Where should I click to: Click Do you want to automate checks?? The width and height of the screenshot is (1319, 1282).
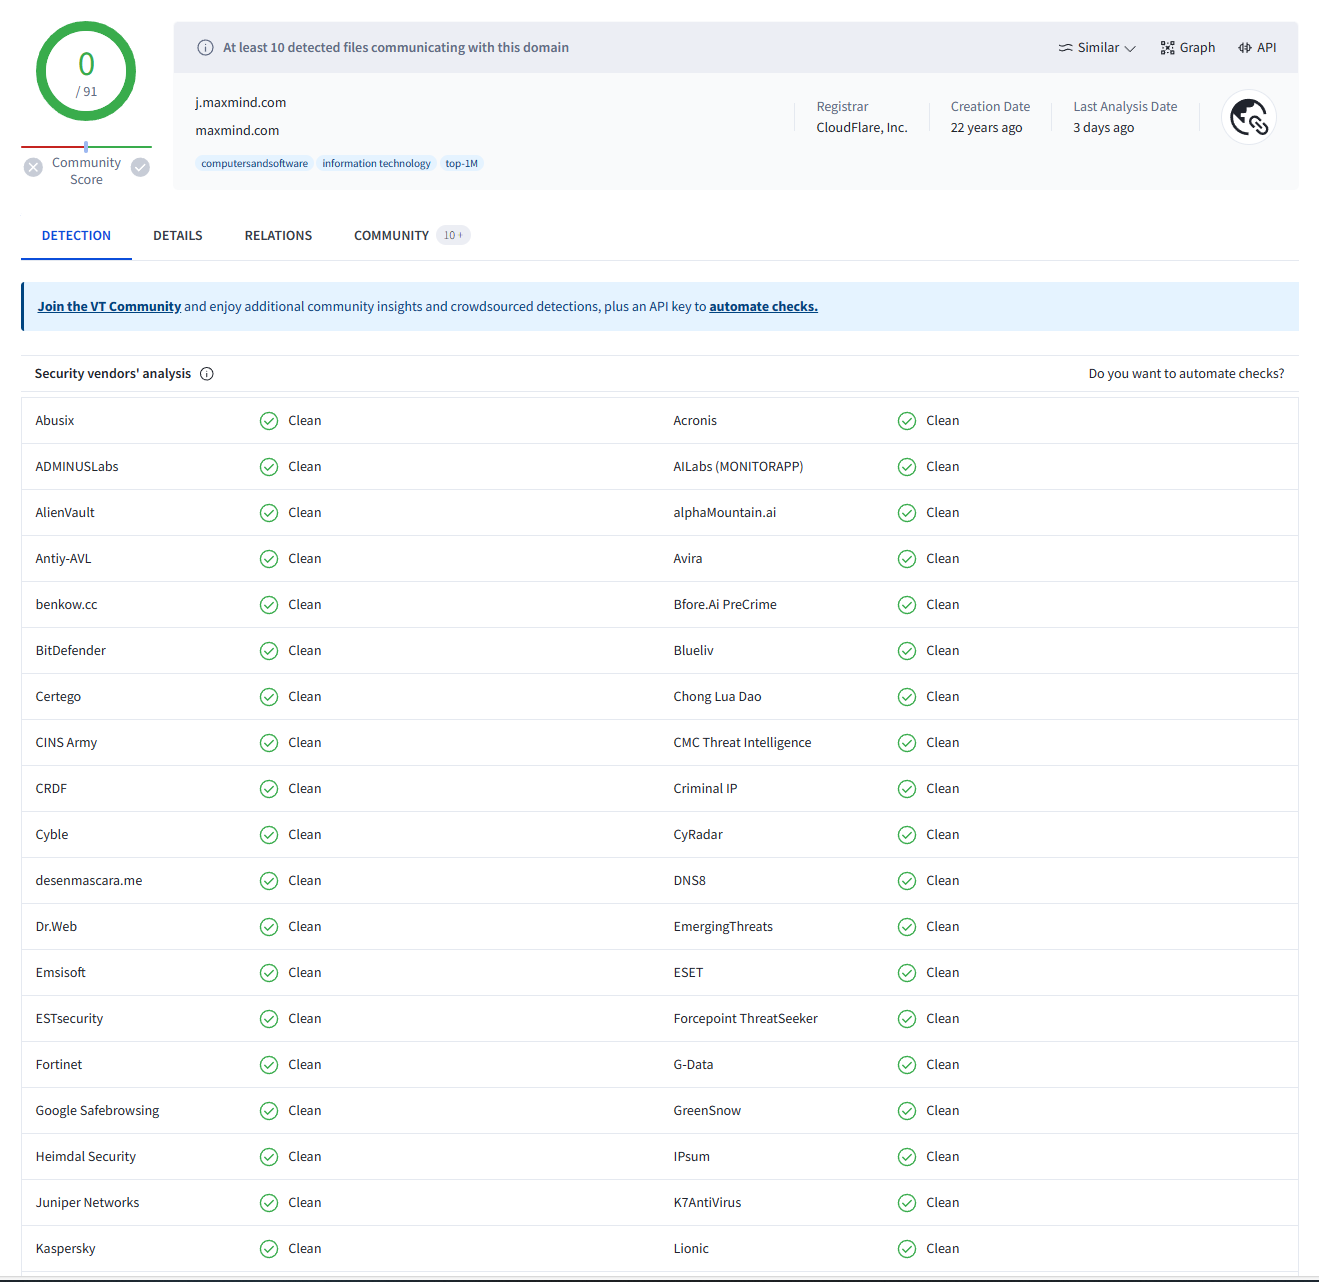[x=1186, y=374]
